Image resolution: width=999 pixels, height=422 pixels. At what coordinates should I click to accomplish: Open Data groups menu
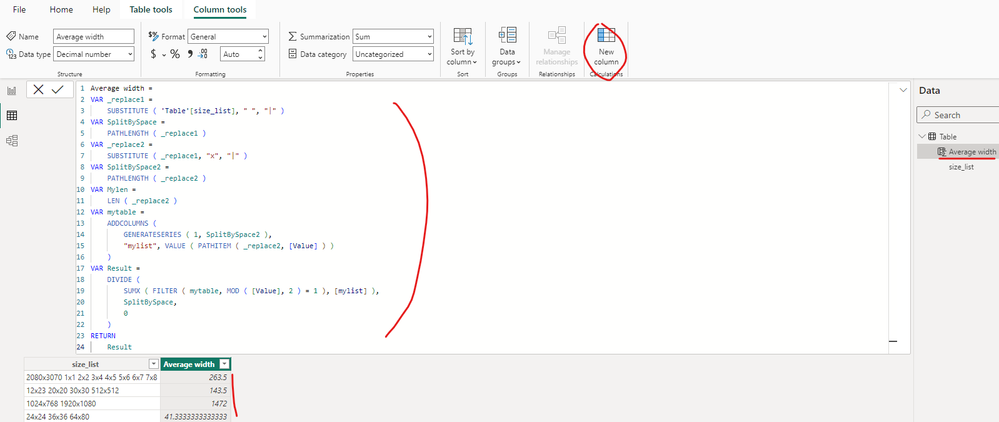click(507, 47)
